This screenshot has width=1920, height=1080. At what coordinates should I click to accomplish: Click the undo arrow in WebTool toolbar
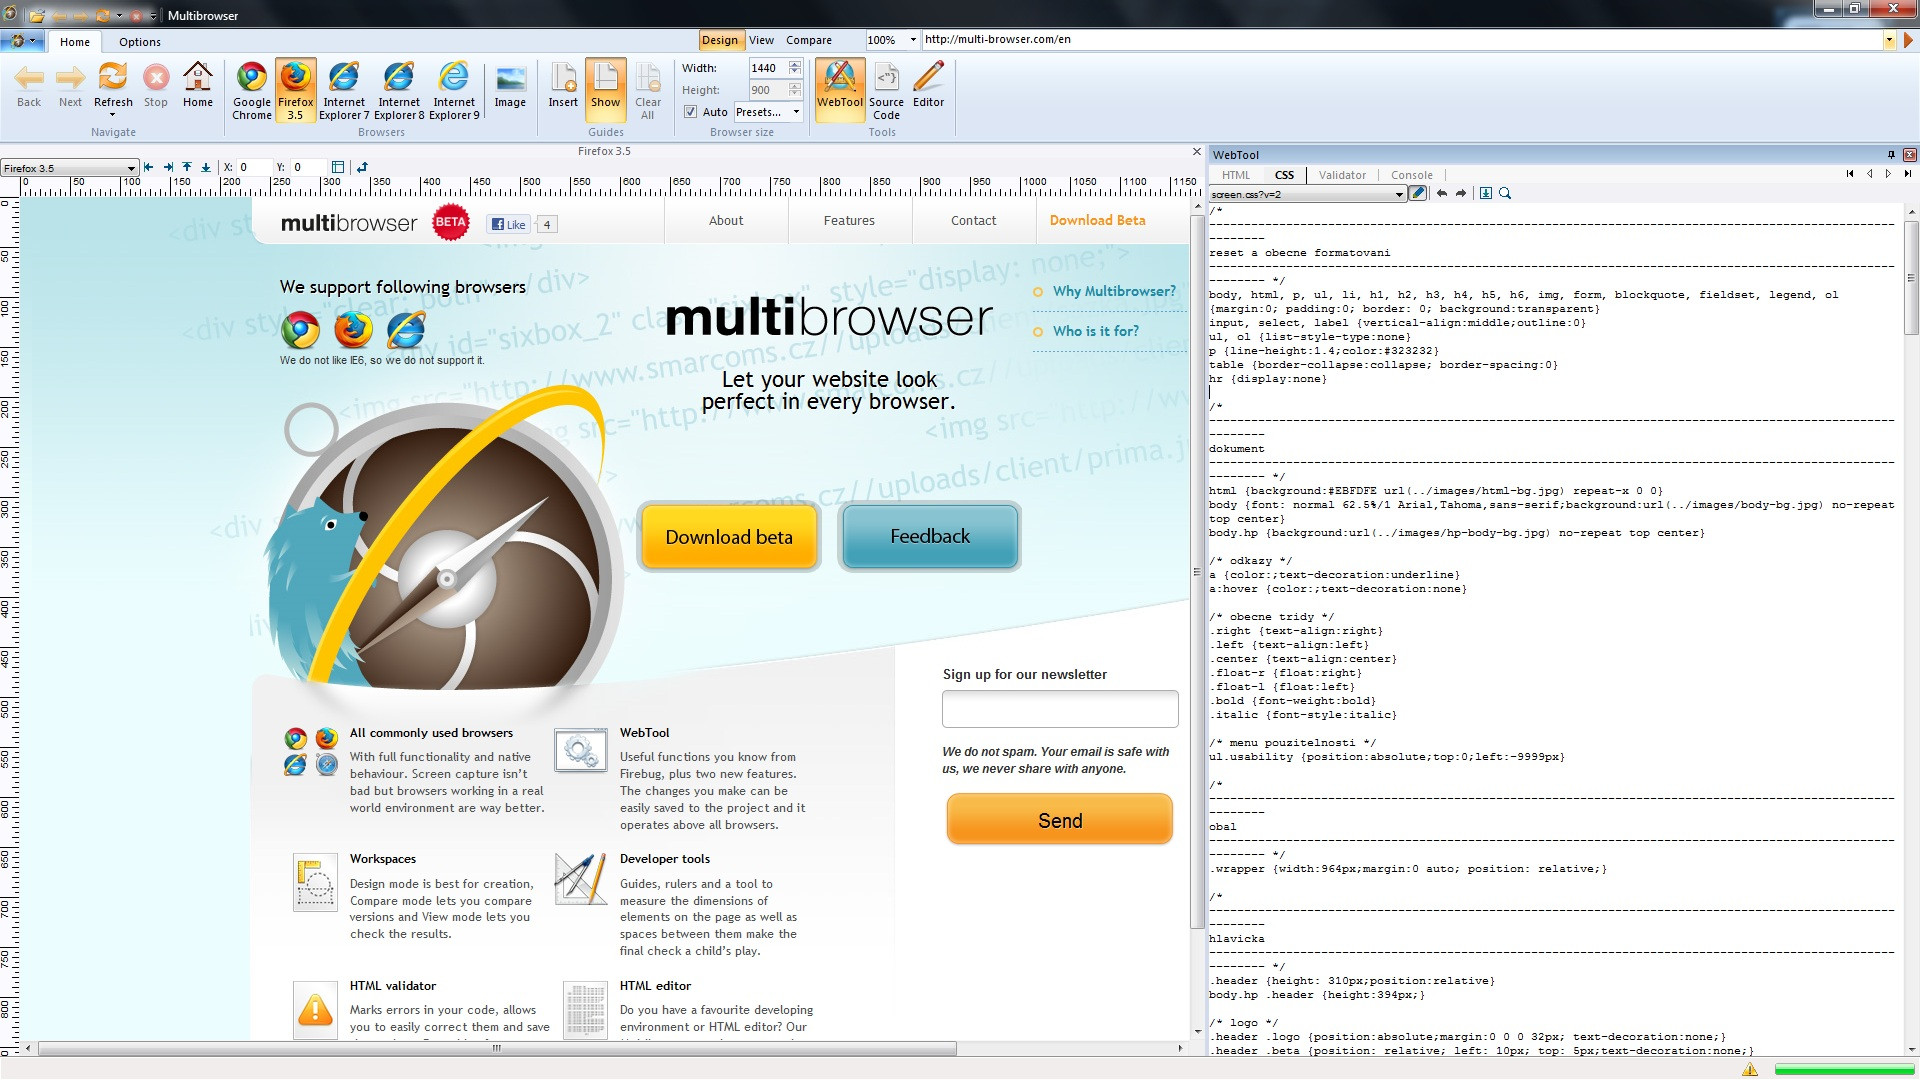[x=1442, y=193]
